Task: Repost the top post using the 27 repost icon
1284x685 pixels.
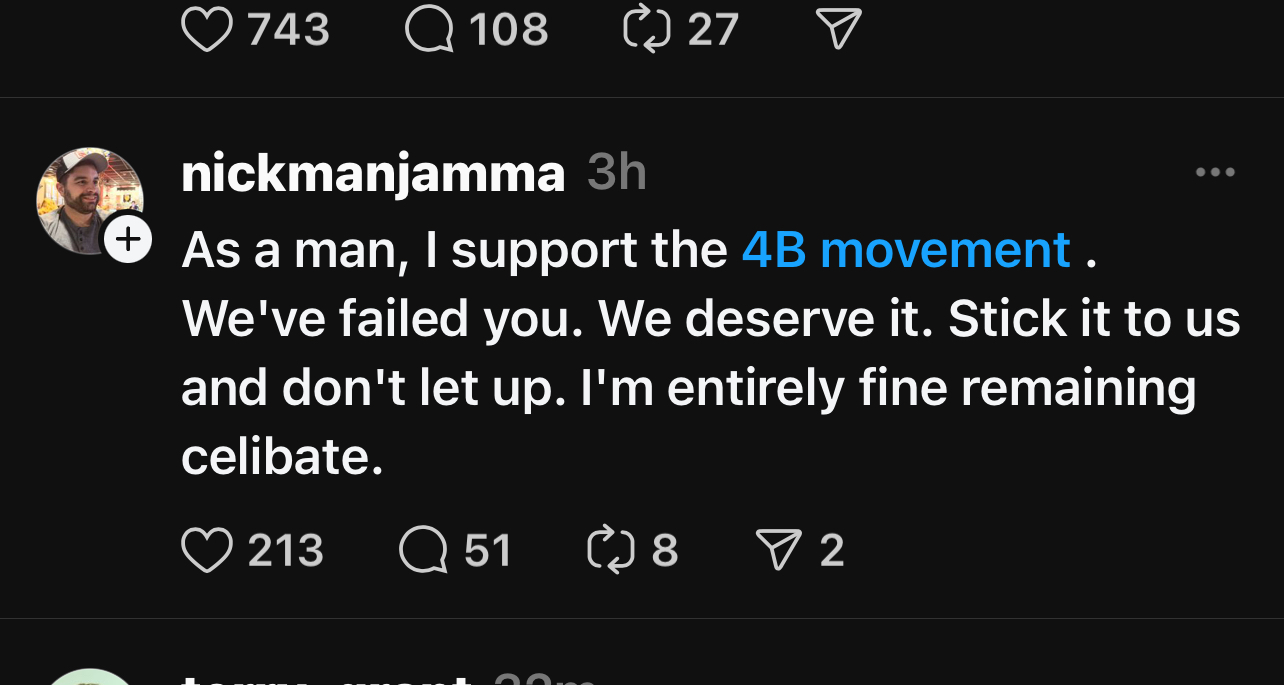Action: click(646, 29)
